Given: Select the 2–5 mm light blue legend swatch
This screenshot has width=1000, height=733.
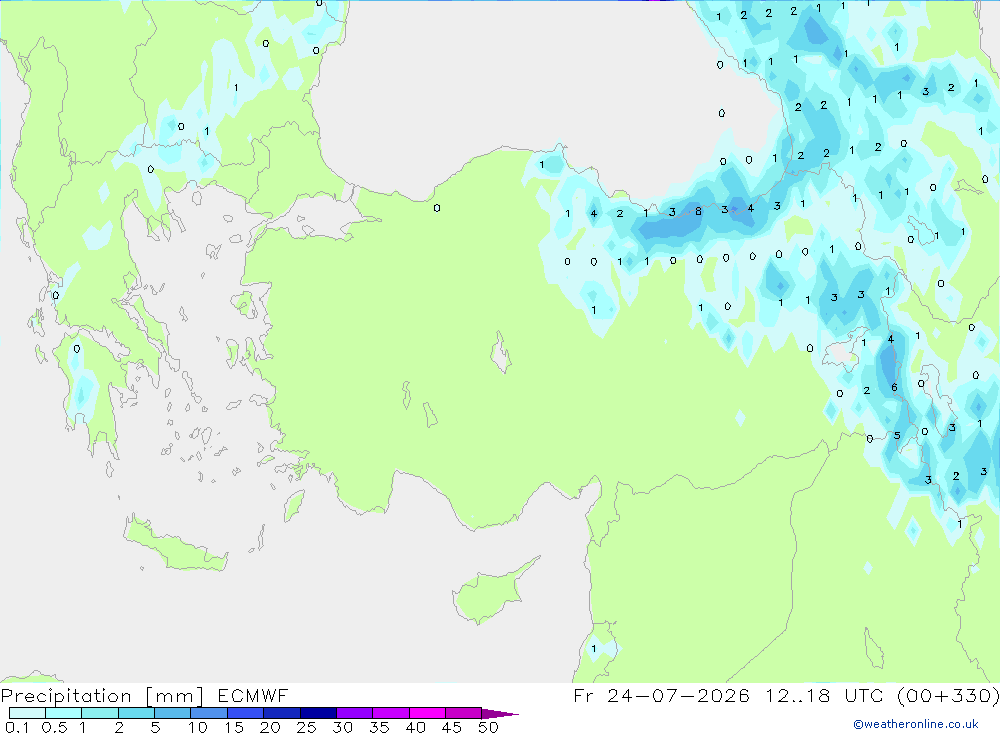Looking at the screenshot, I should pos(136,713).
